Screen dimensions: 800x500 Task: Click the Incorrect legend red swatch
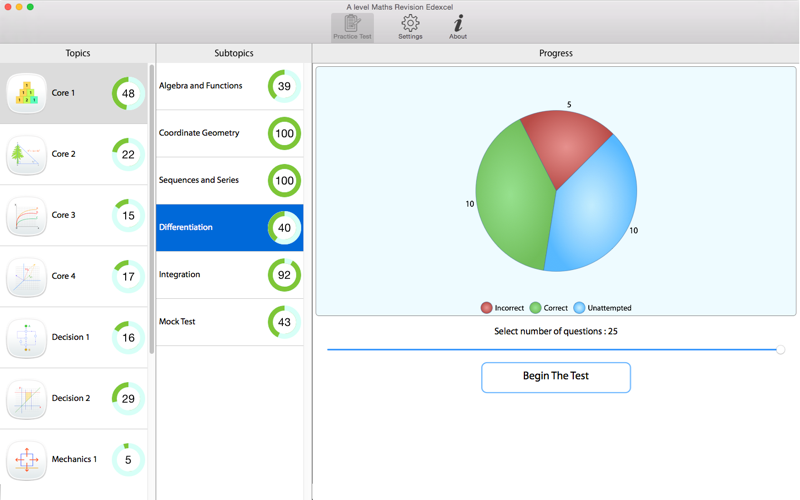coord(486,308)
